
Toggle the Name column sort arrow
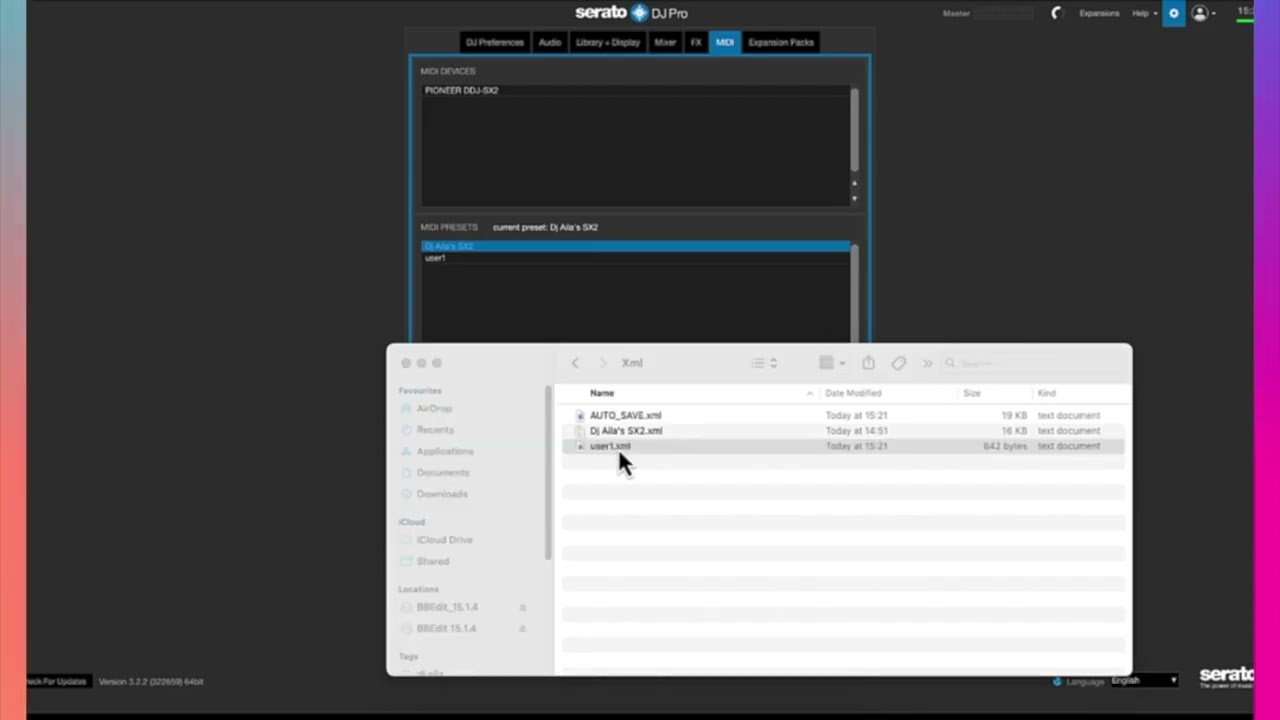pos(810,393)
